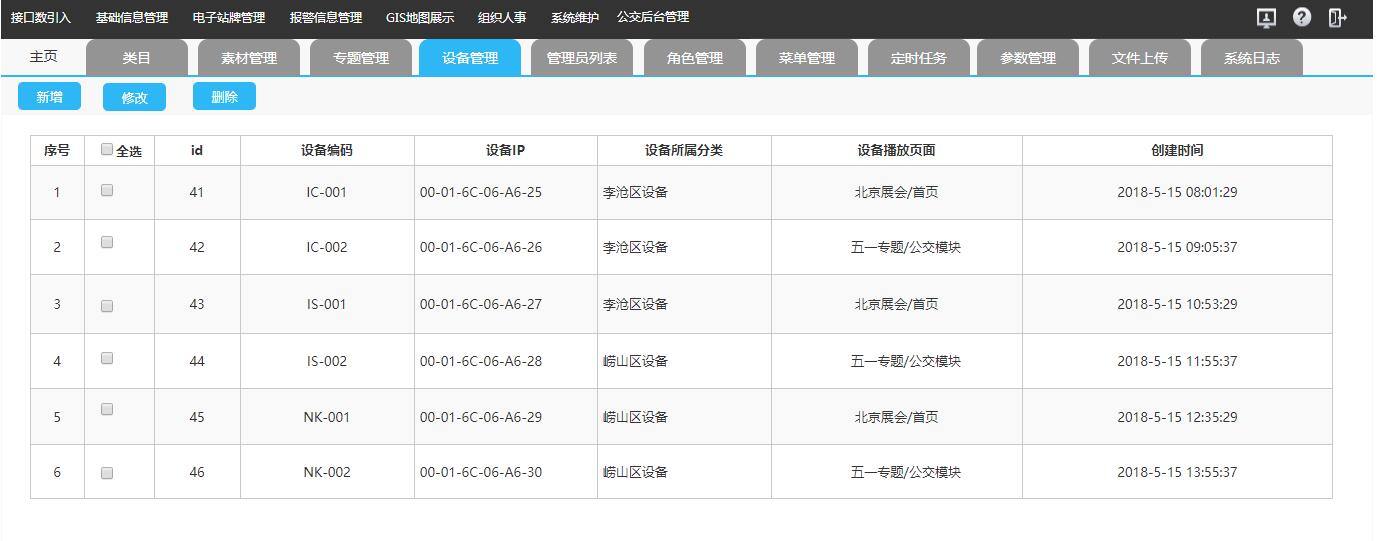Click timestamp 2018-5-15 09:05:37
This screenshot has width=1377, height=541.
pyautogui.click(x=1177, y=247)
